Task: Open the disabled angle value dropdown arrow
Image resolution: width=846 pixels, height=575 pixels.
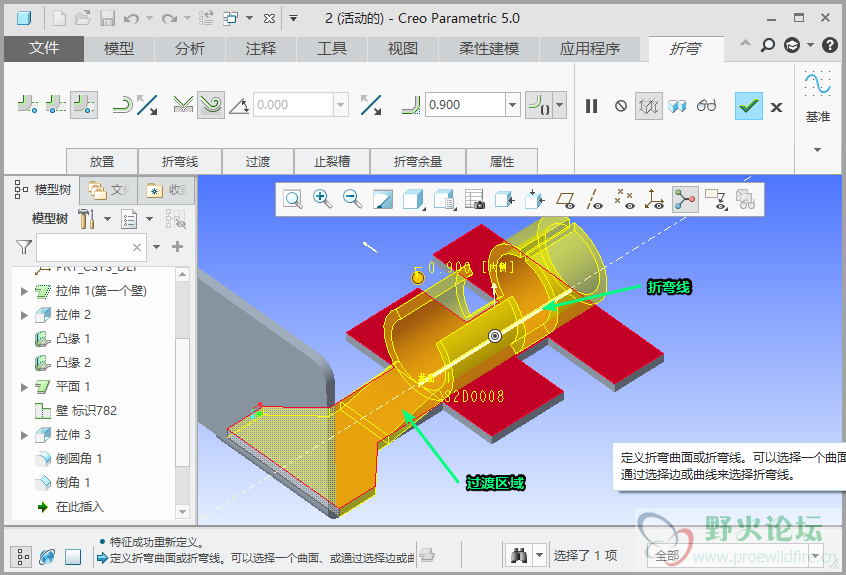Action: 340,105
